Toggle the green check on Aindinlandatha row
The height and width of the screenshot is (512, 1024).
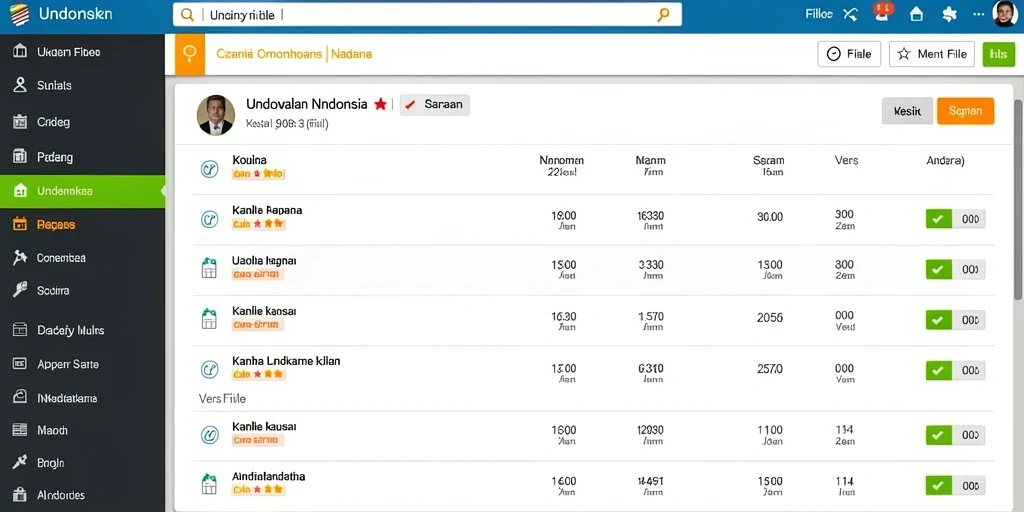point(938,485)
